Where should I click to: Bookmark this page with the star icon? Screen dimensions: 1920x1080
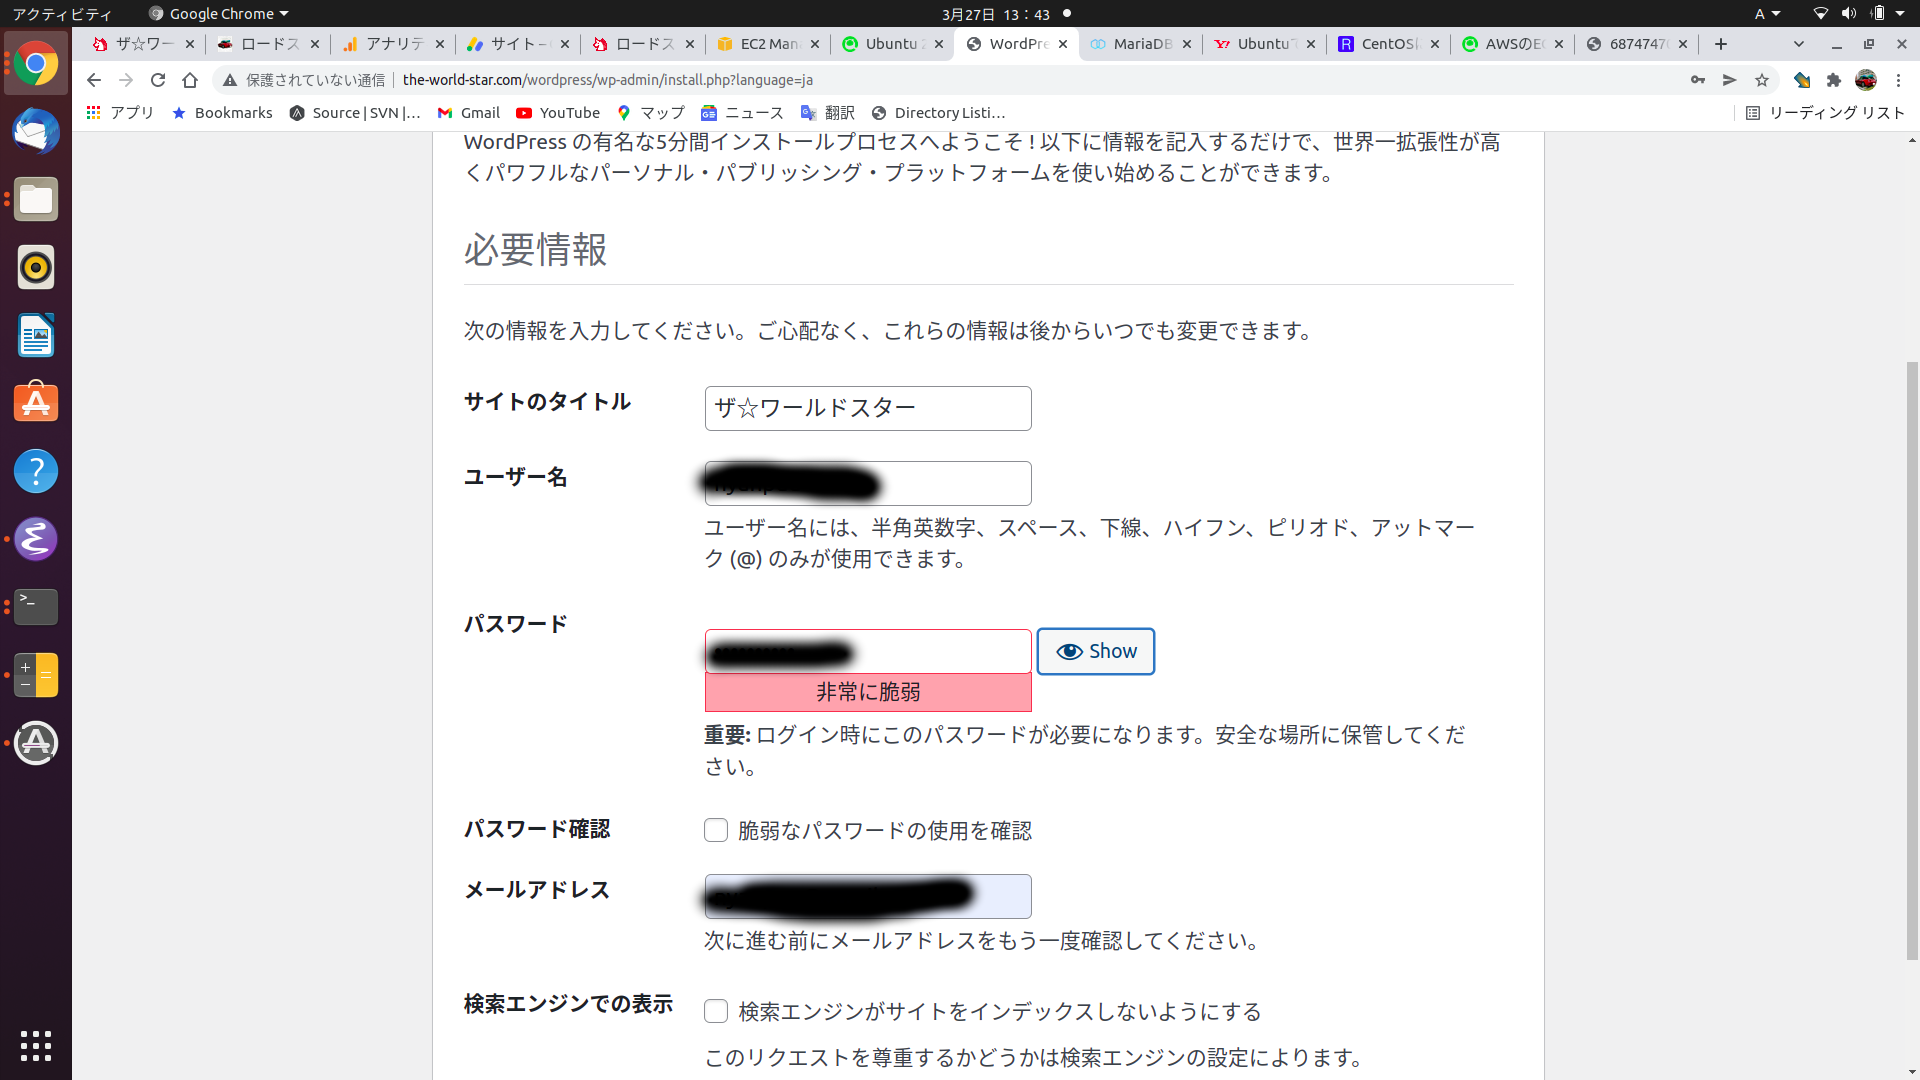1762,80
